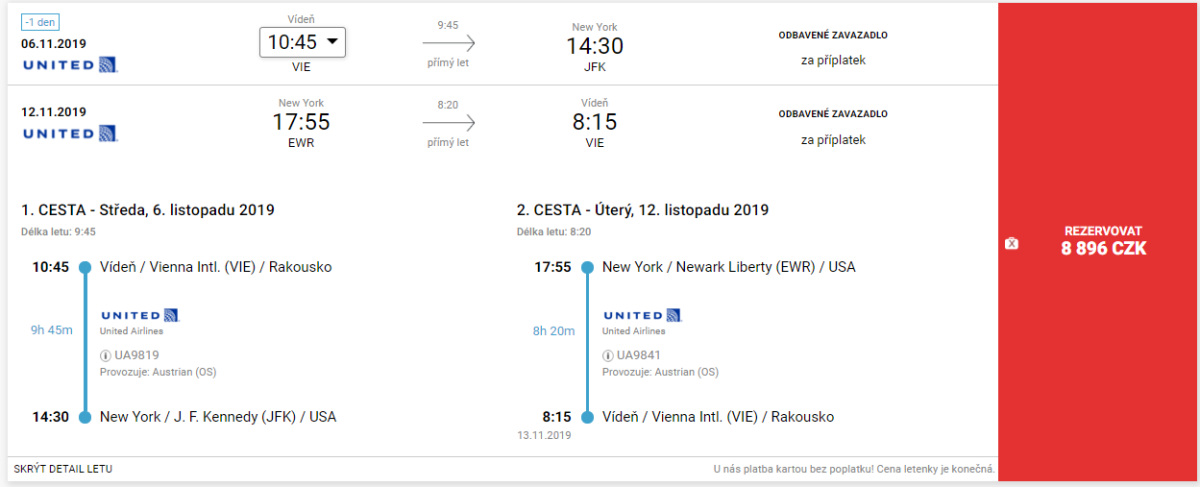Collapse details via SKRÝT DETAIL LETU
Viewport: 1200px width, 487px height.
[63, 468]
